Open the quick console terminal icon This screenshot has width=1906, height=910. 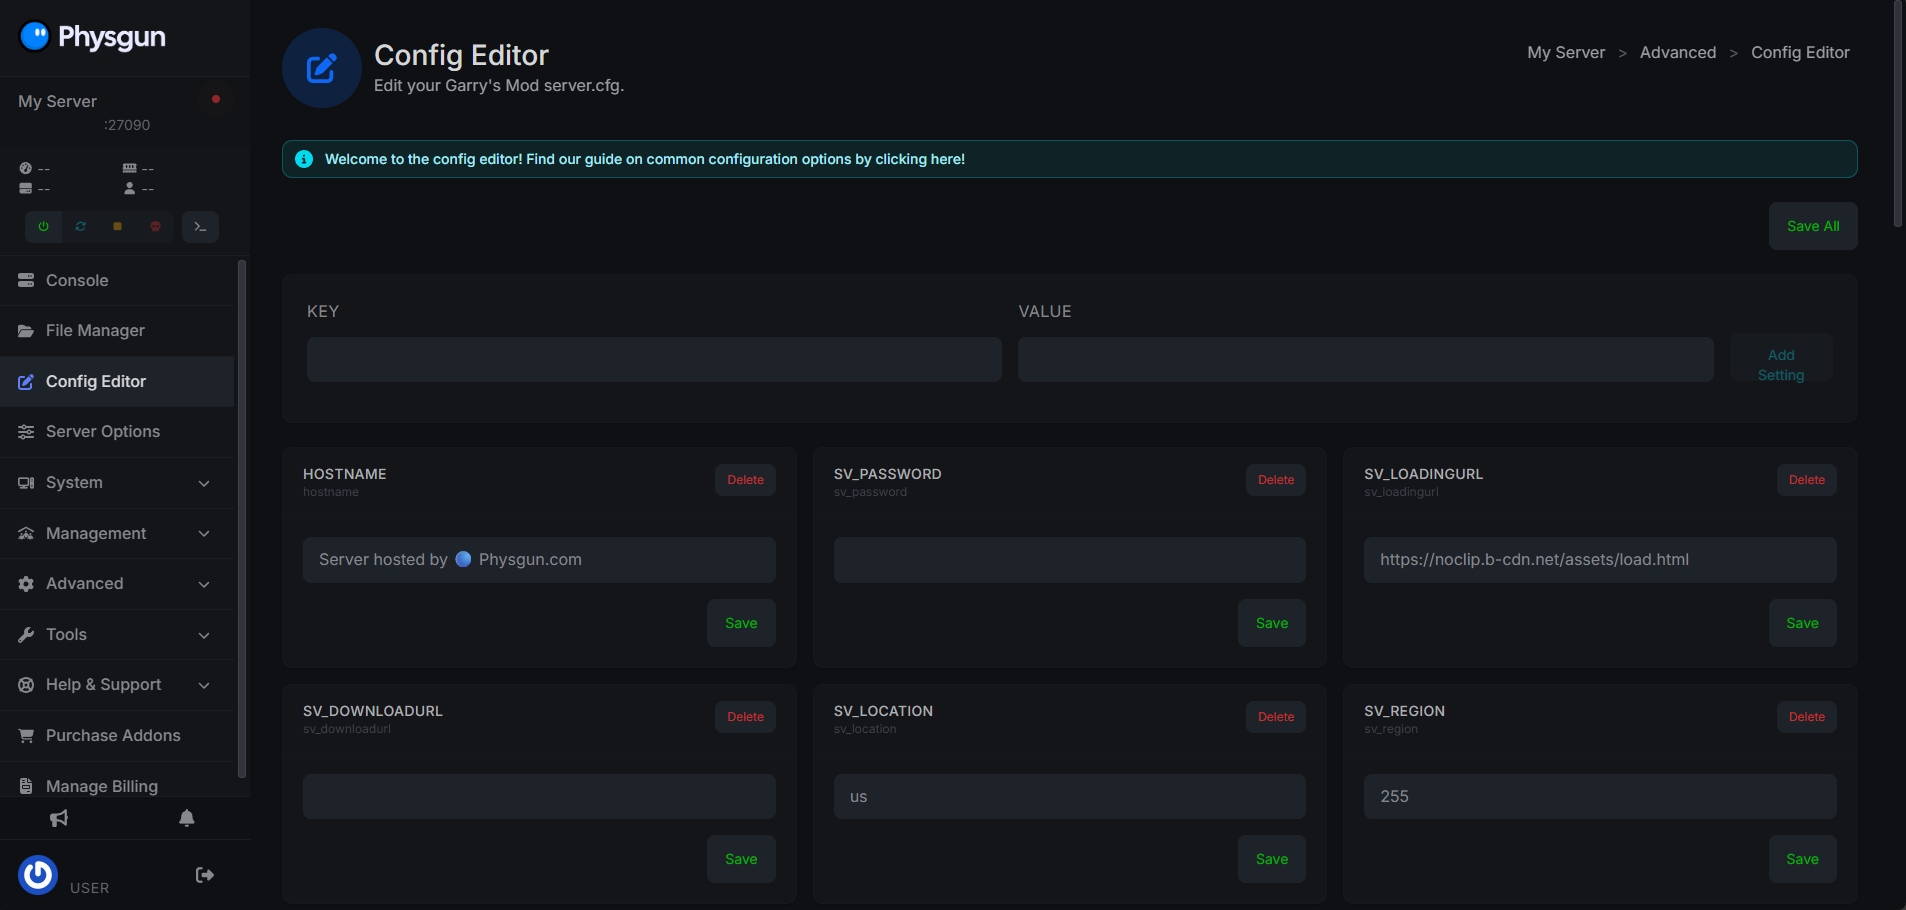point(200,227)
